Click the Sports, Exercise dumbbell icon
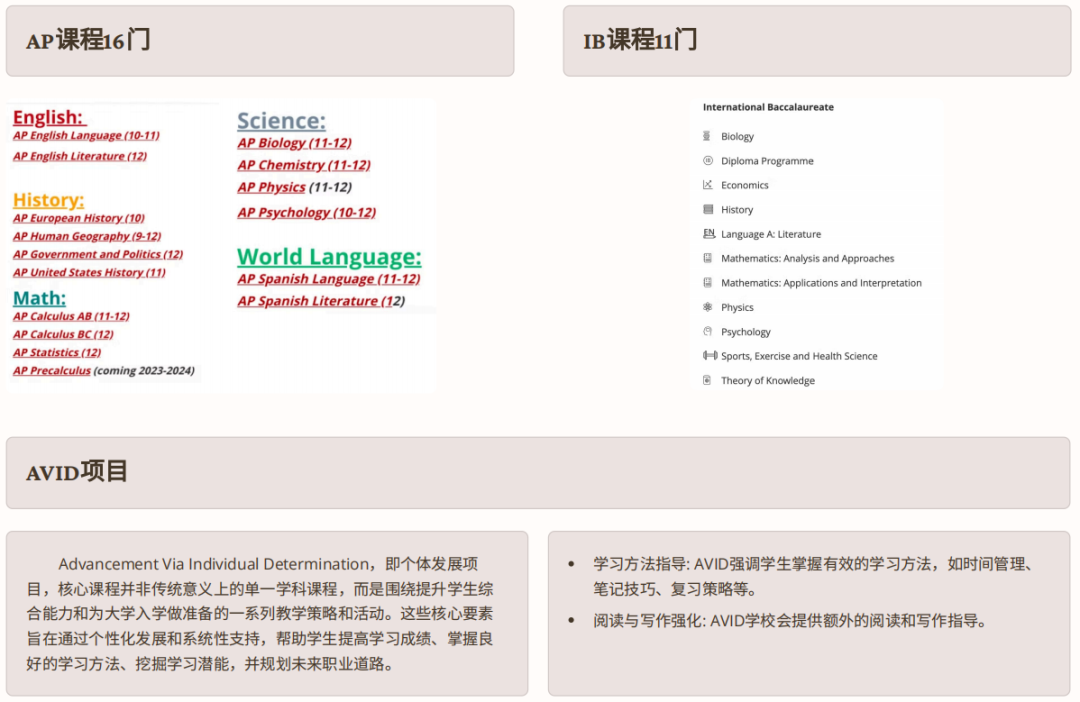The width and height of the screenshot is (1080, 702). 709,355
